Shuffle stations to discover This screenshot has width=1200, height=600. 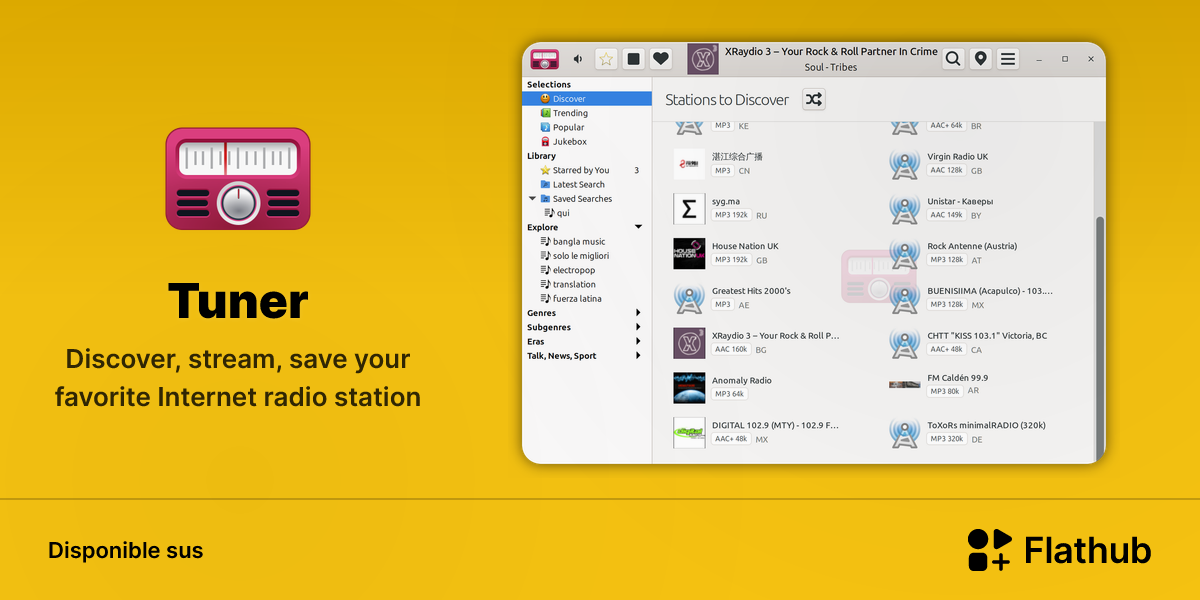814,99
